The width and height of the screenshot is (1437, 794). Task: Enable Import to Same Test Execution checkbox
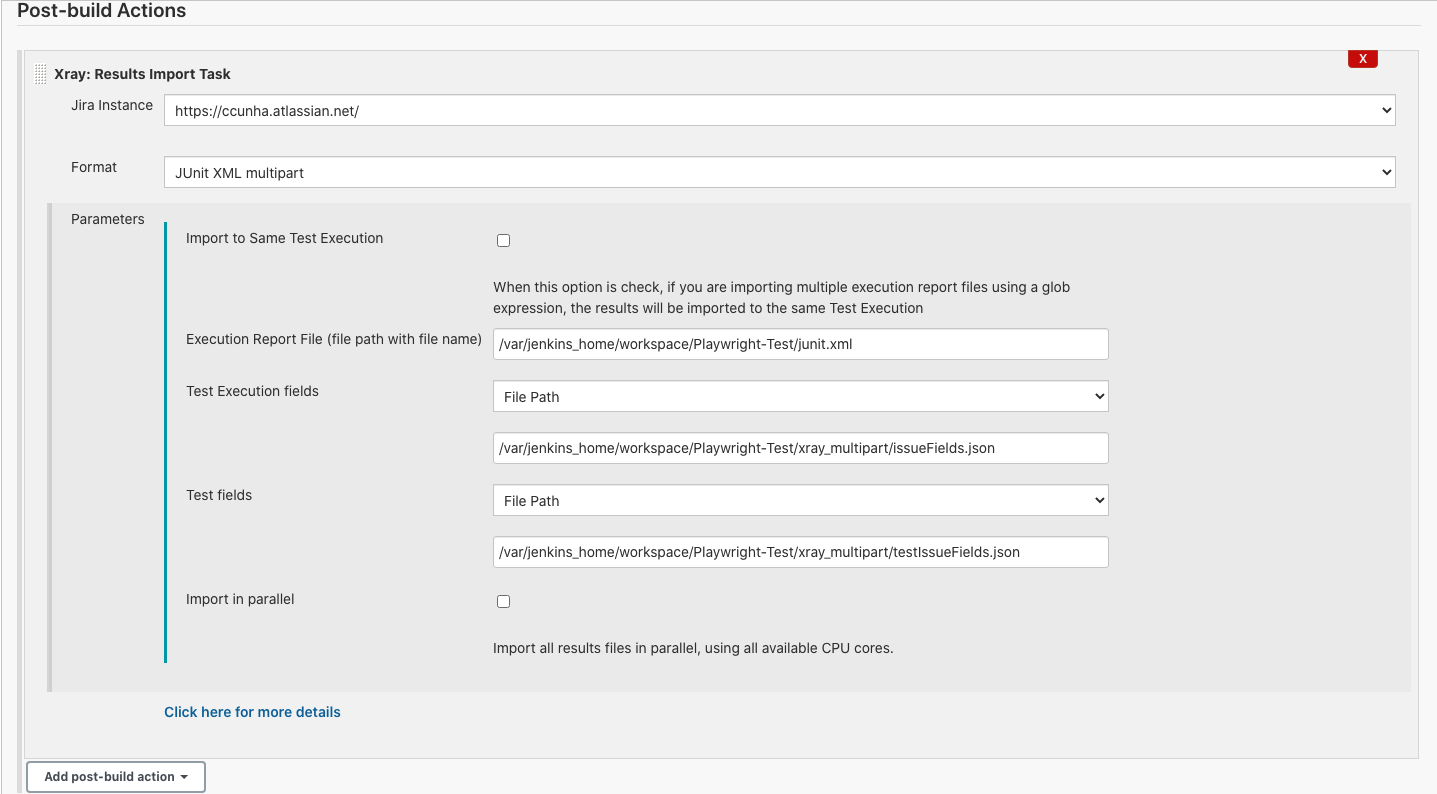pos(503,240)
